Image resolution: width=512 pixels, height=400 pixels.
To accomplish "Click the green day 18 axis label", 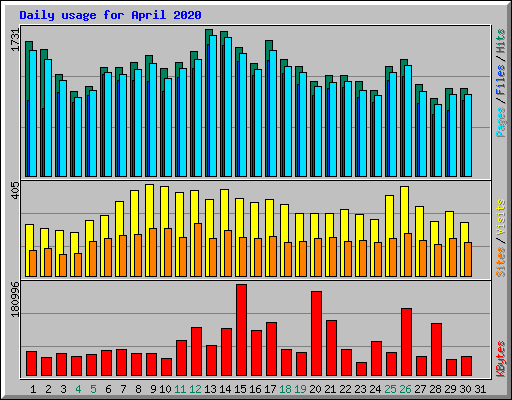I will tap(285, 389).
